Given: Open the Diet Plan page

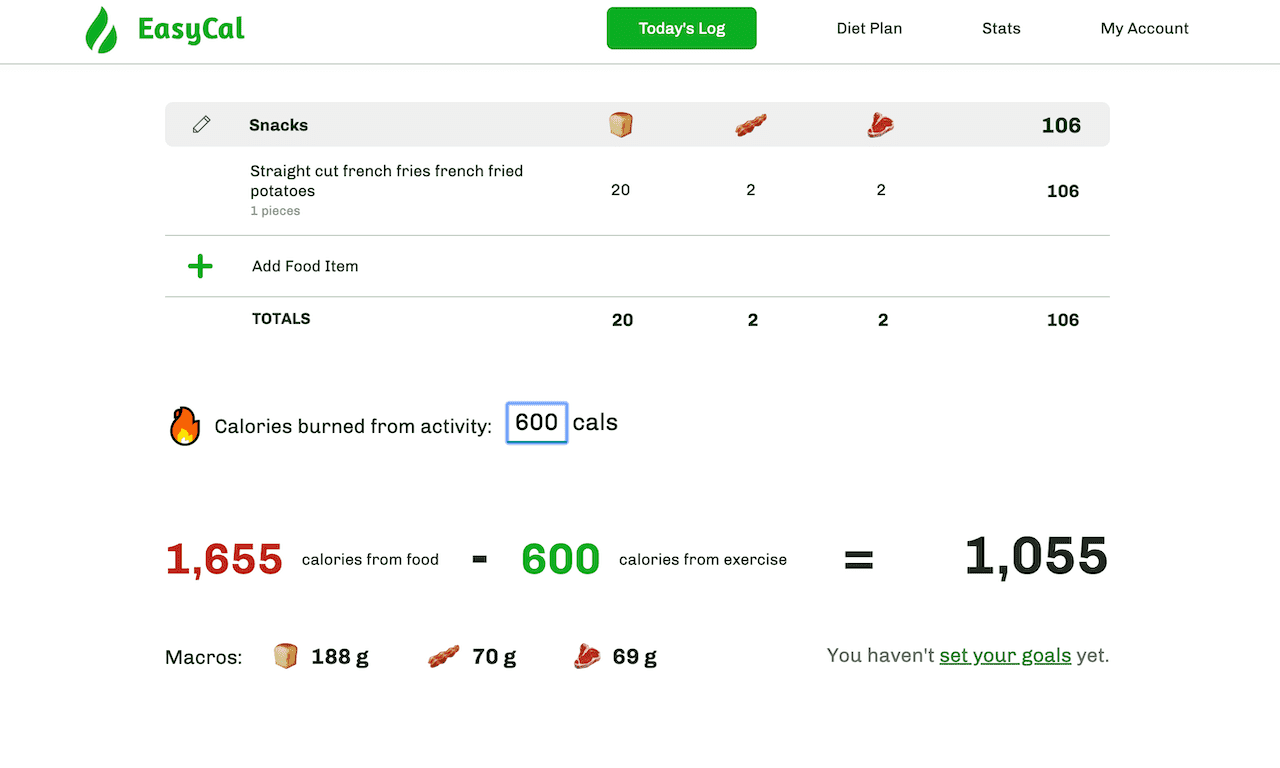Looking at the screenshot, I should pyautogui.click(x=869, y=28).
